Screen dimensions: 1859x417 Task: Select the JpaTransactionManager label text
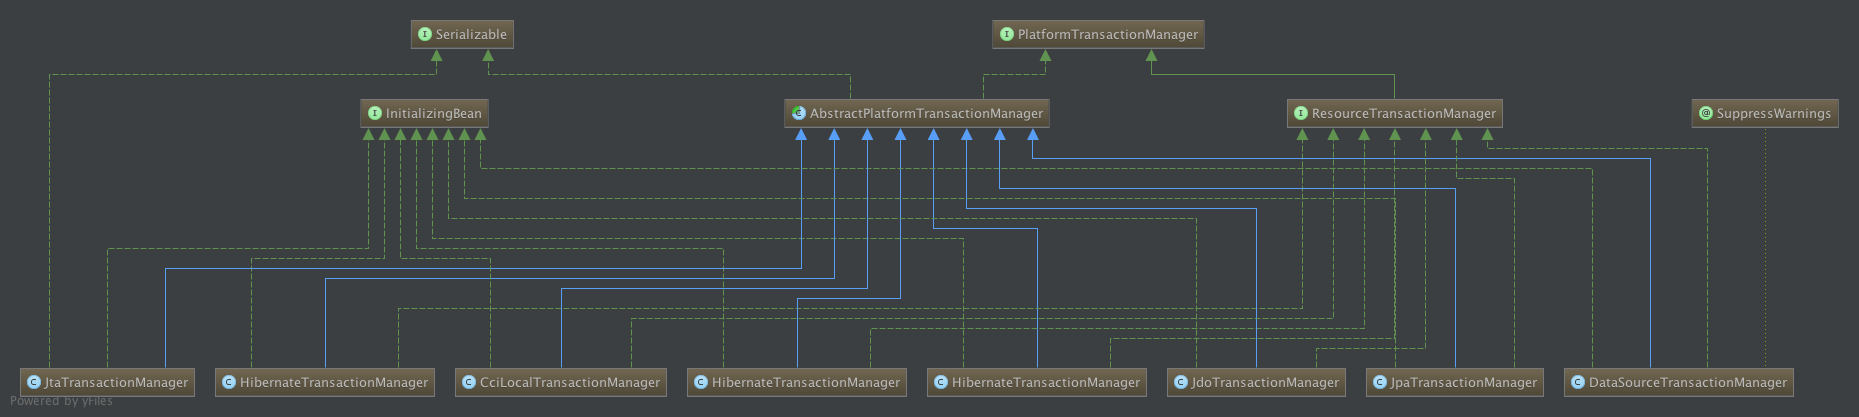point(1463,382)
